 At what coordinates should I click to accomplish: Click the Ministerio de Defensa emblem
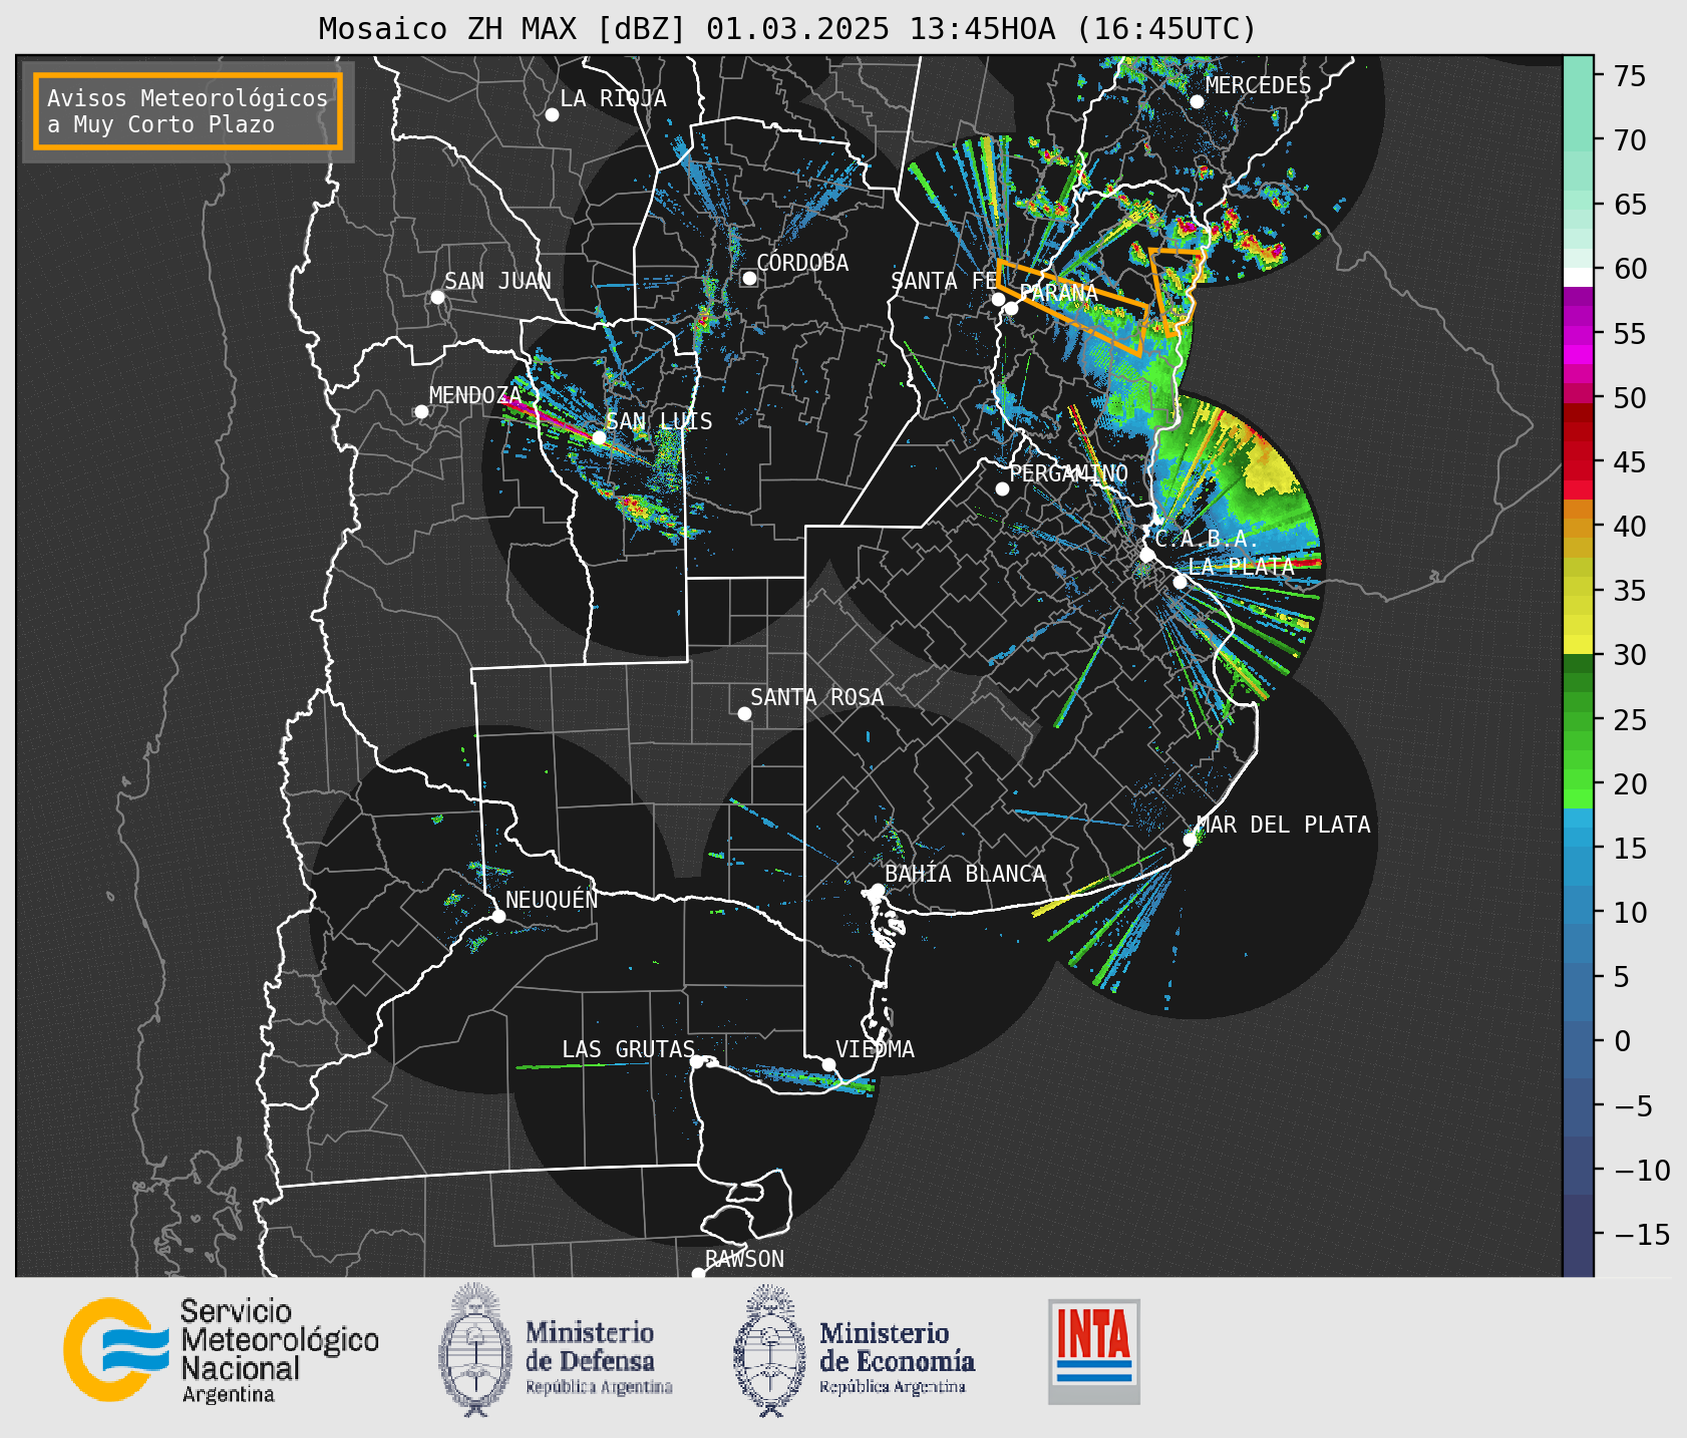pos(474,1349)
